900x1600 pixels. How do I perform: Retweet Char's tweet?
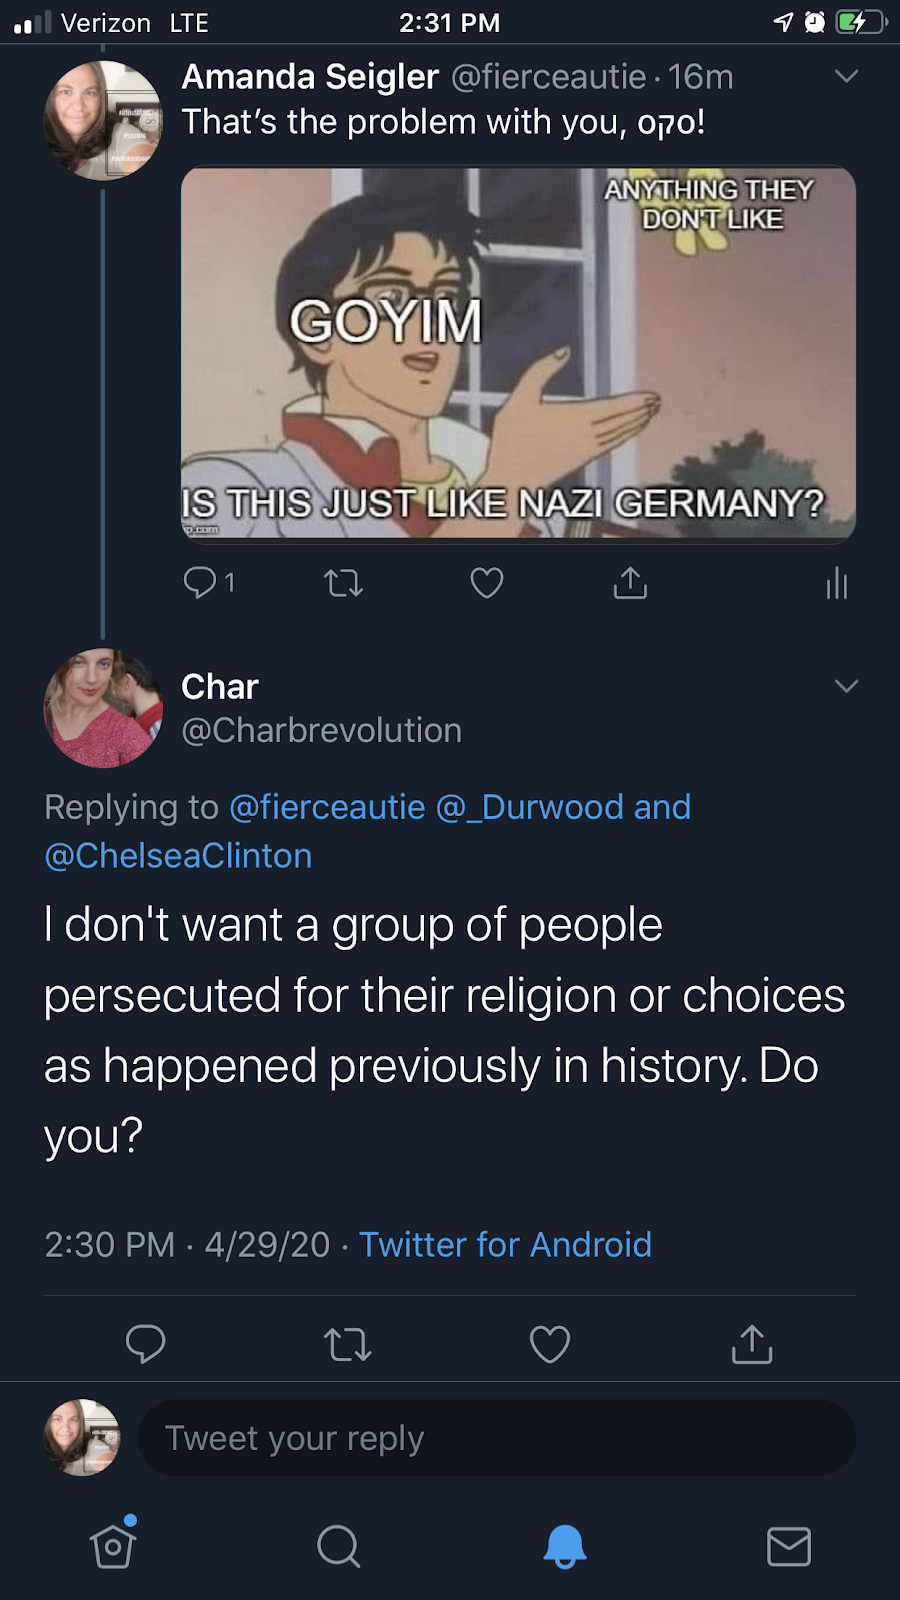tap(348, 1344)
